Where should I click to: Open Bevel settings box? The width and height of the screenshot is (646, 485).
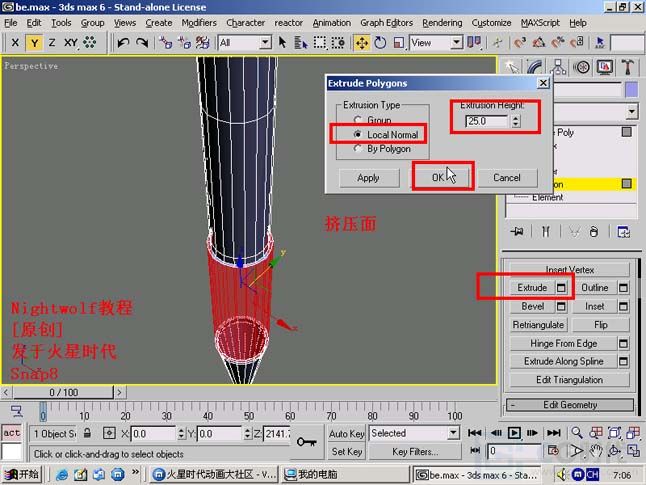561,306
